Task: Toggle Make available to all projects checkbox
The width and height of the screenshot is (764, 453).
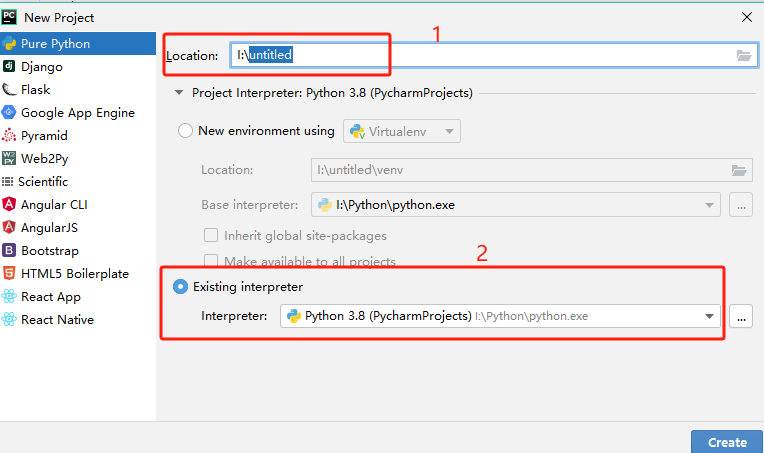Action: (x=211, y=261)
